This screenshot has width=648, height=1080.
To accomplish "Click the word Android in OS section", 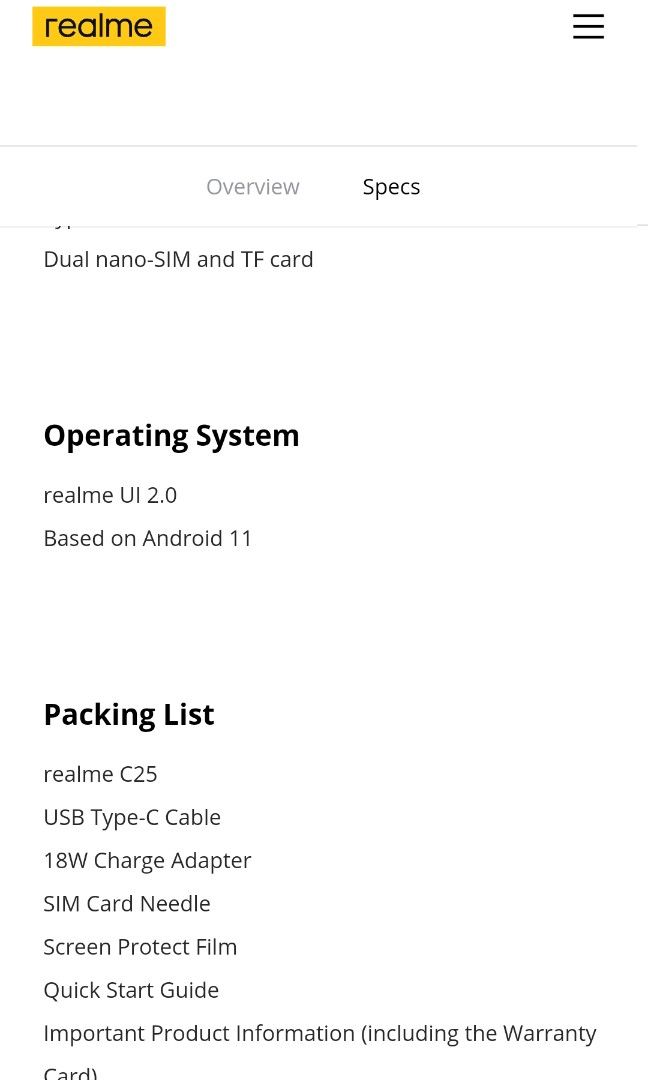I will 182,538.
